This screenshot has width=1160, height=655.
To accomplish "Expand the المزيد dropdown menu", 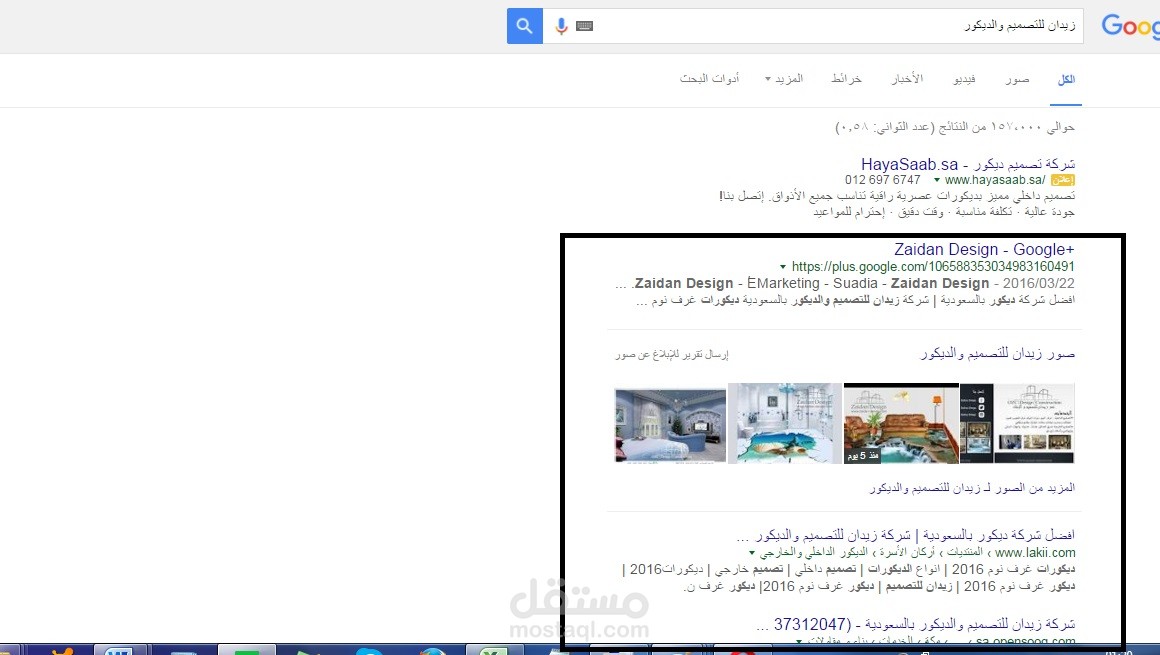I will click(784, 79).
